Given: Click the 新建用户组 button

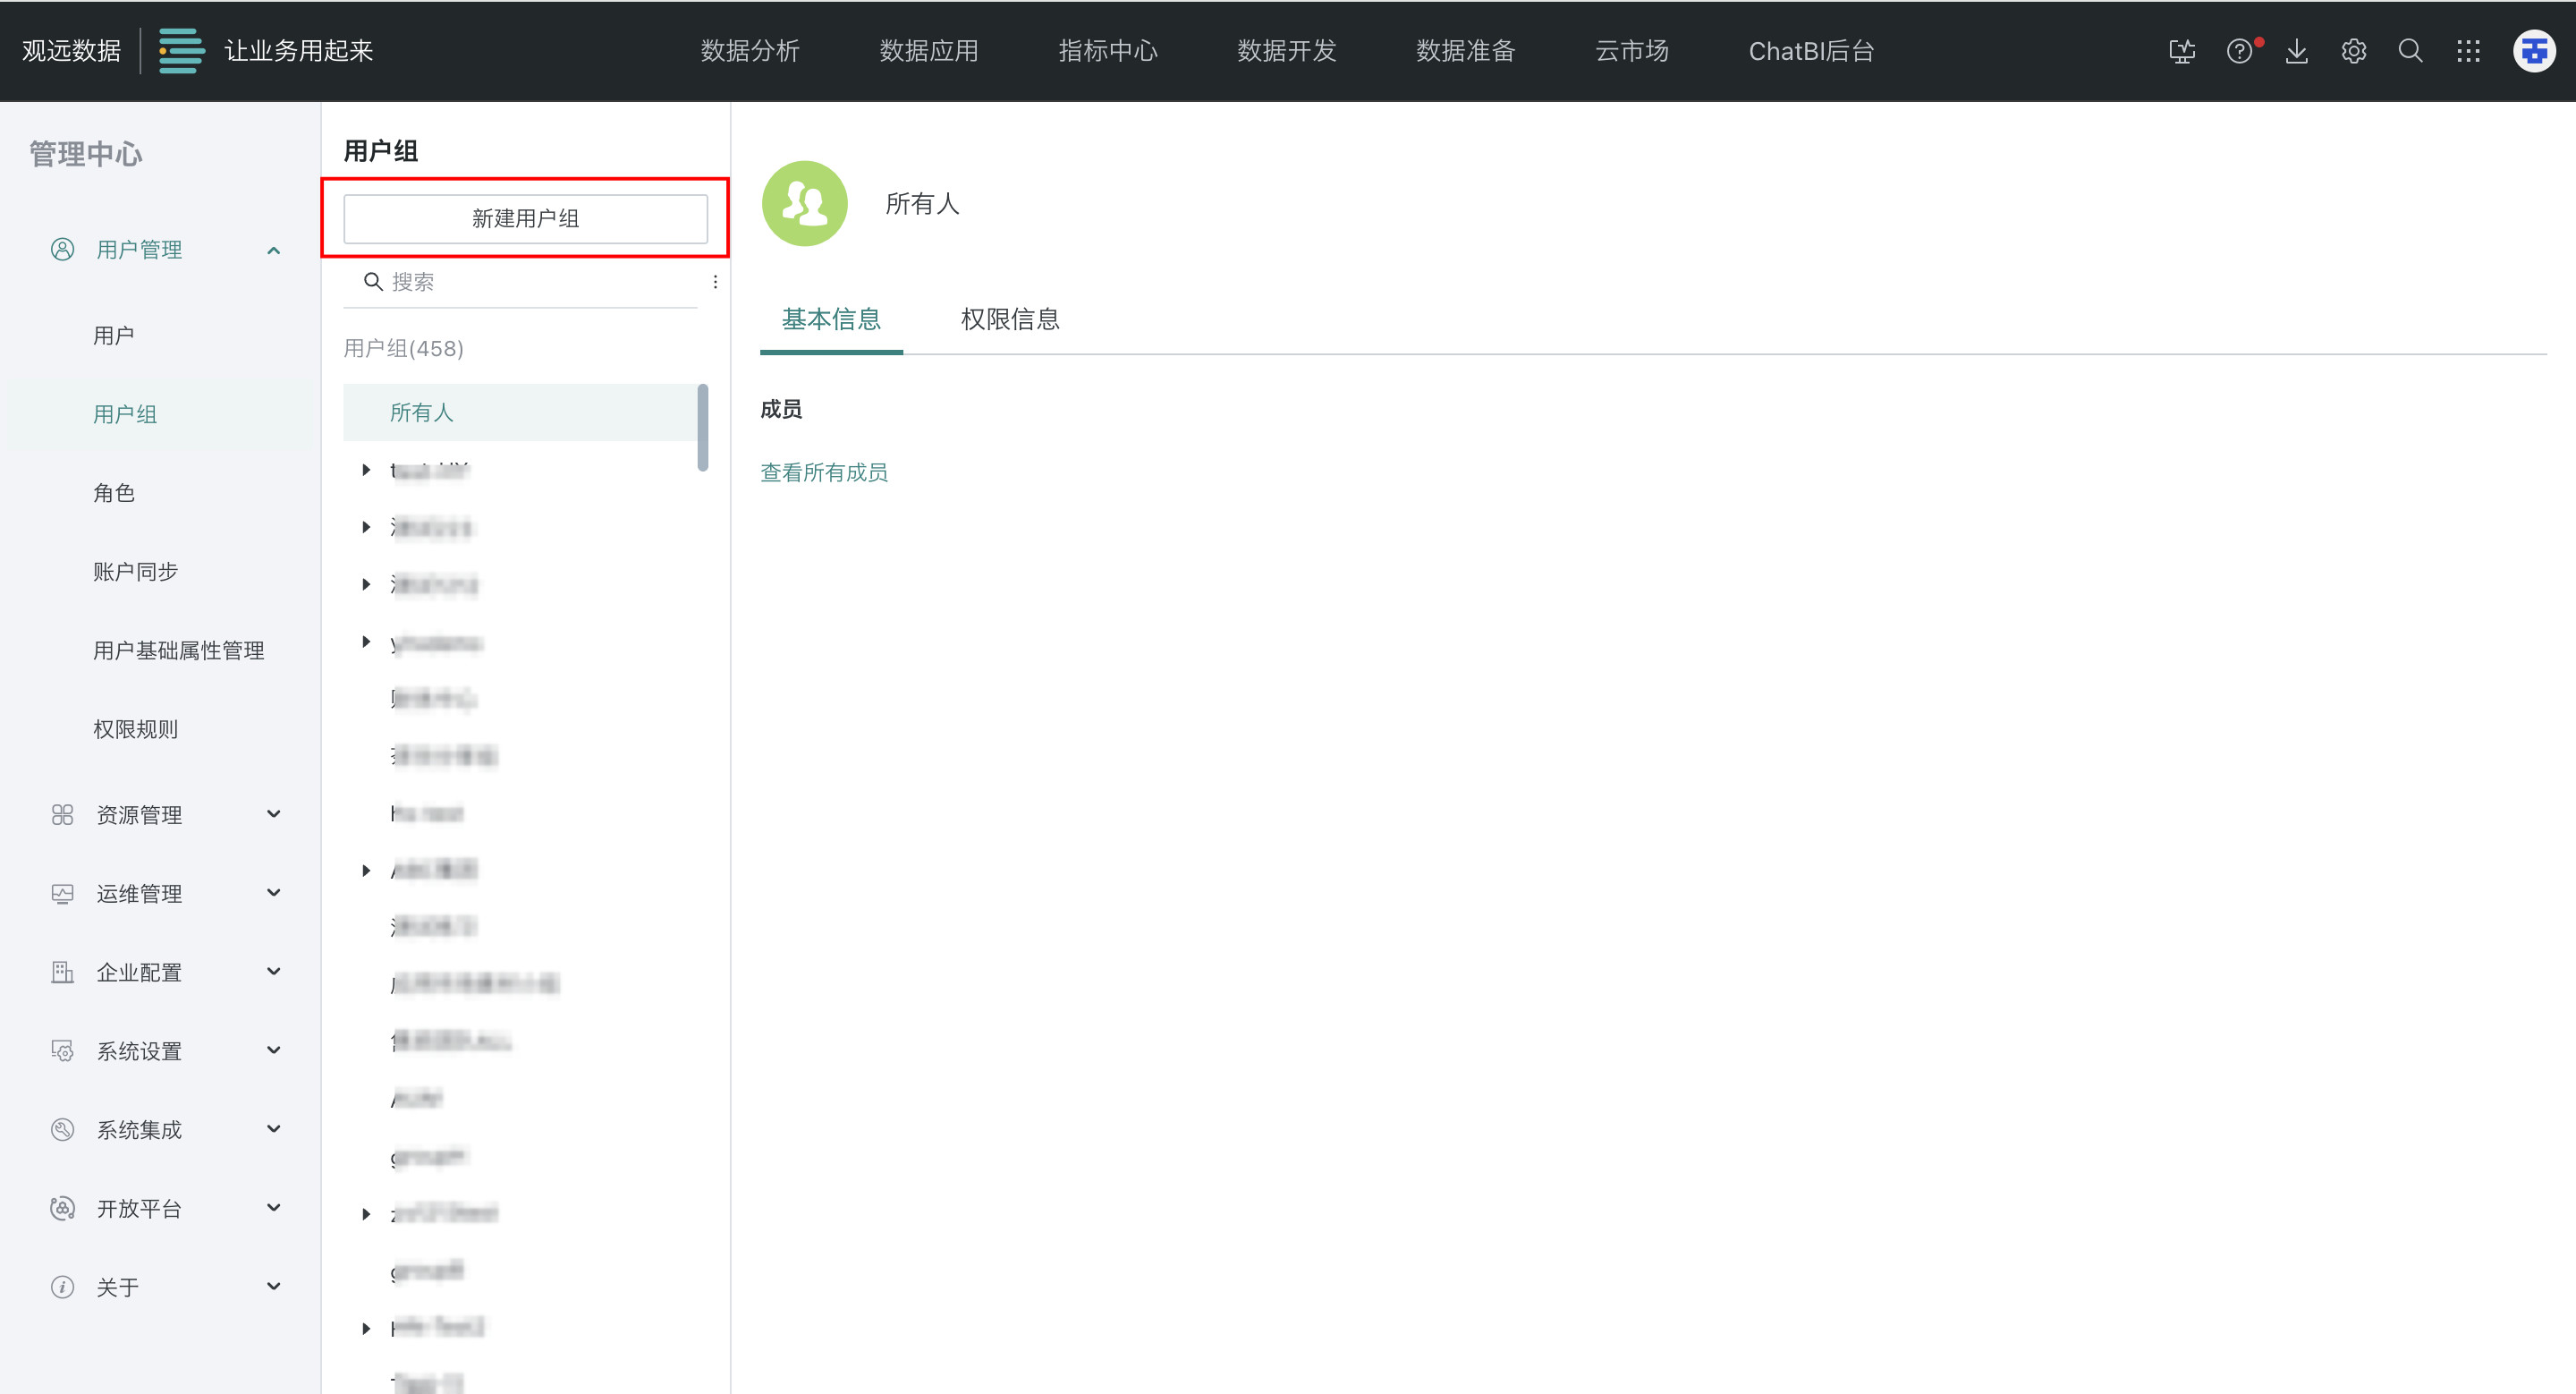Looking at the screenshot, I should click(x=525, y=219).
